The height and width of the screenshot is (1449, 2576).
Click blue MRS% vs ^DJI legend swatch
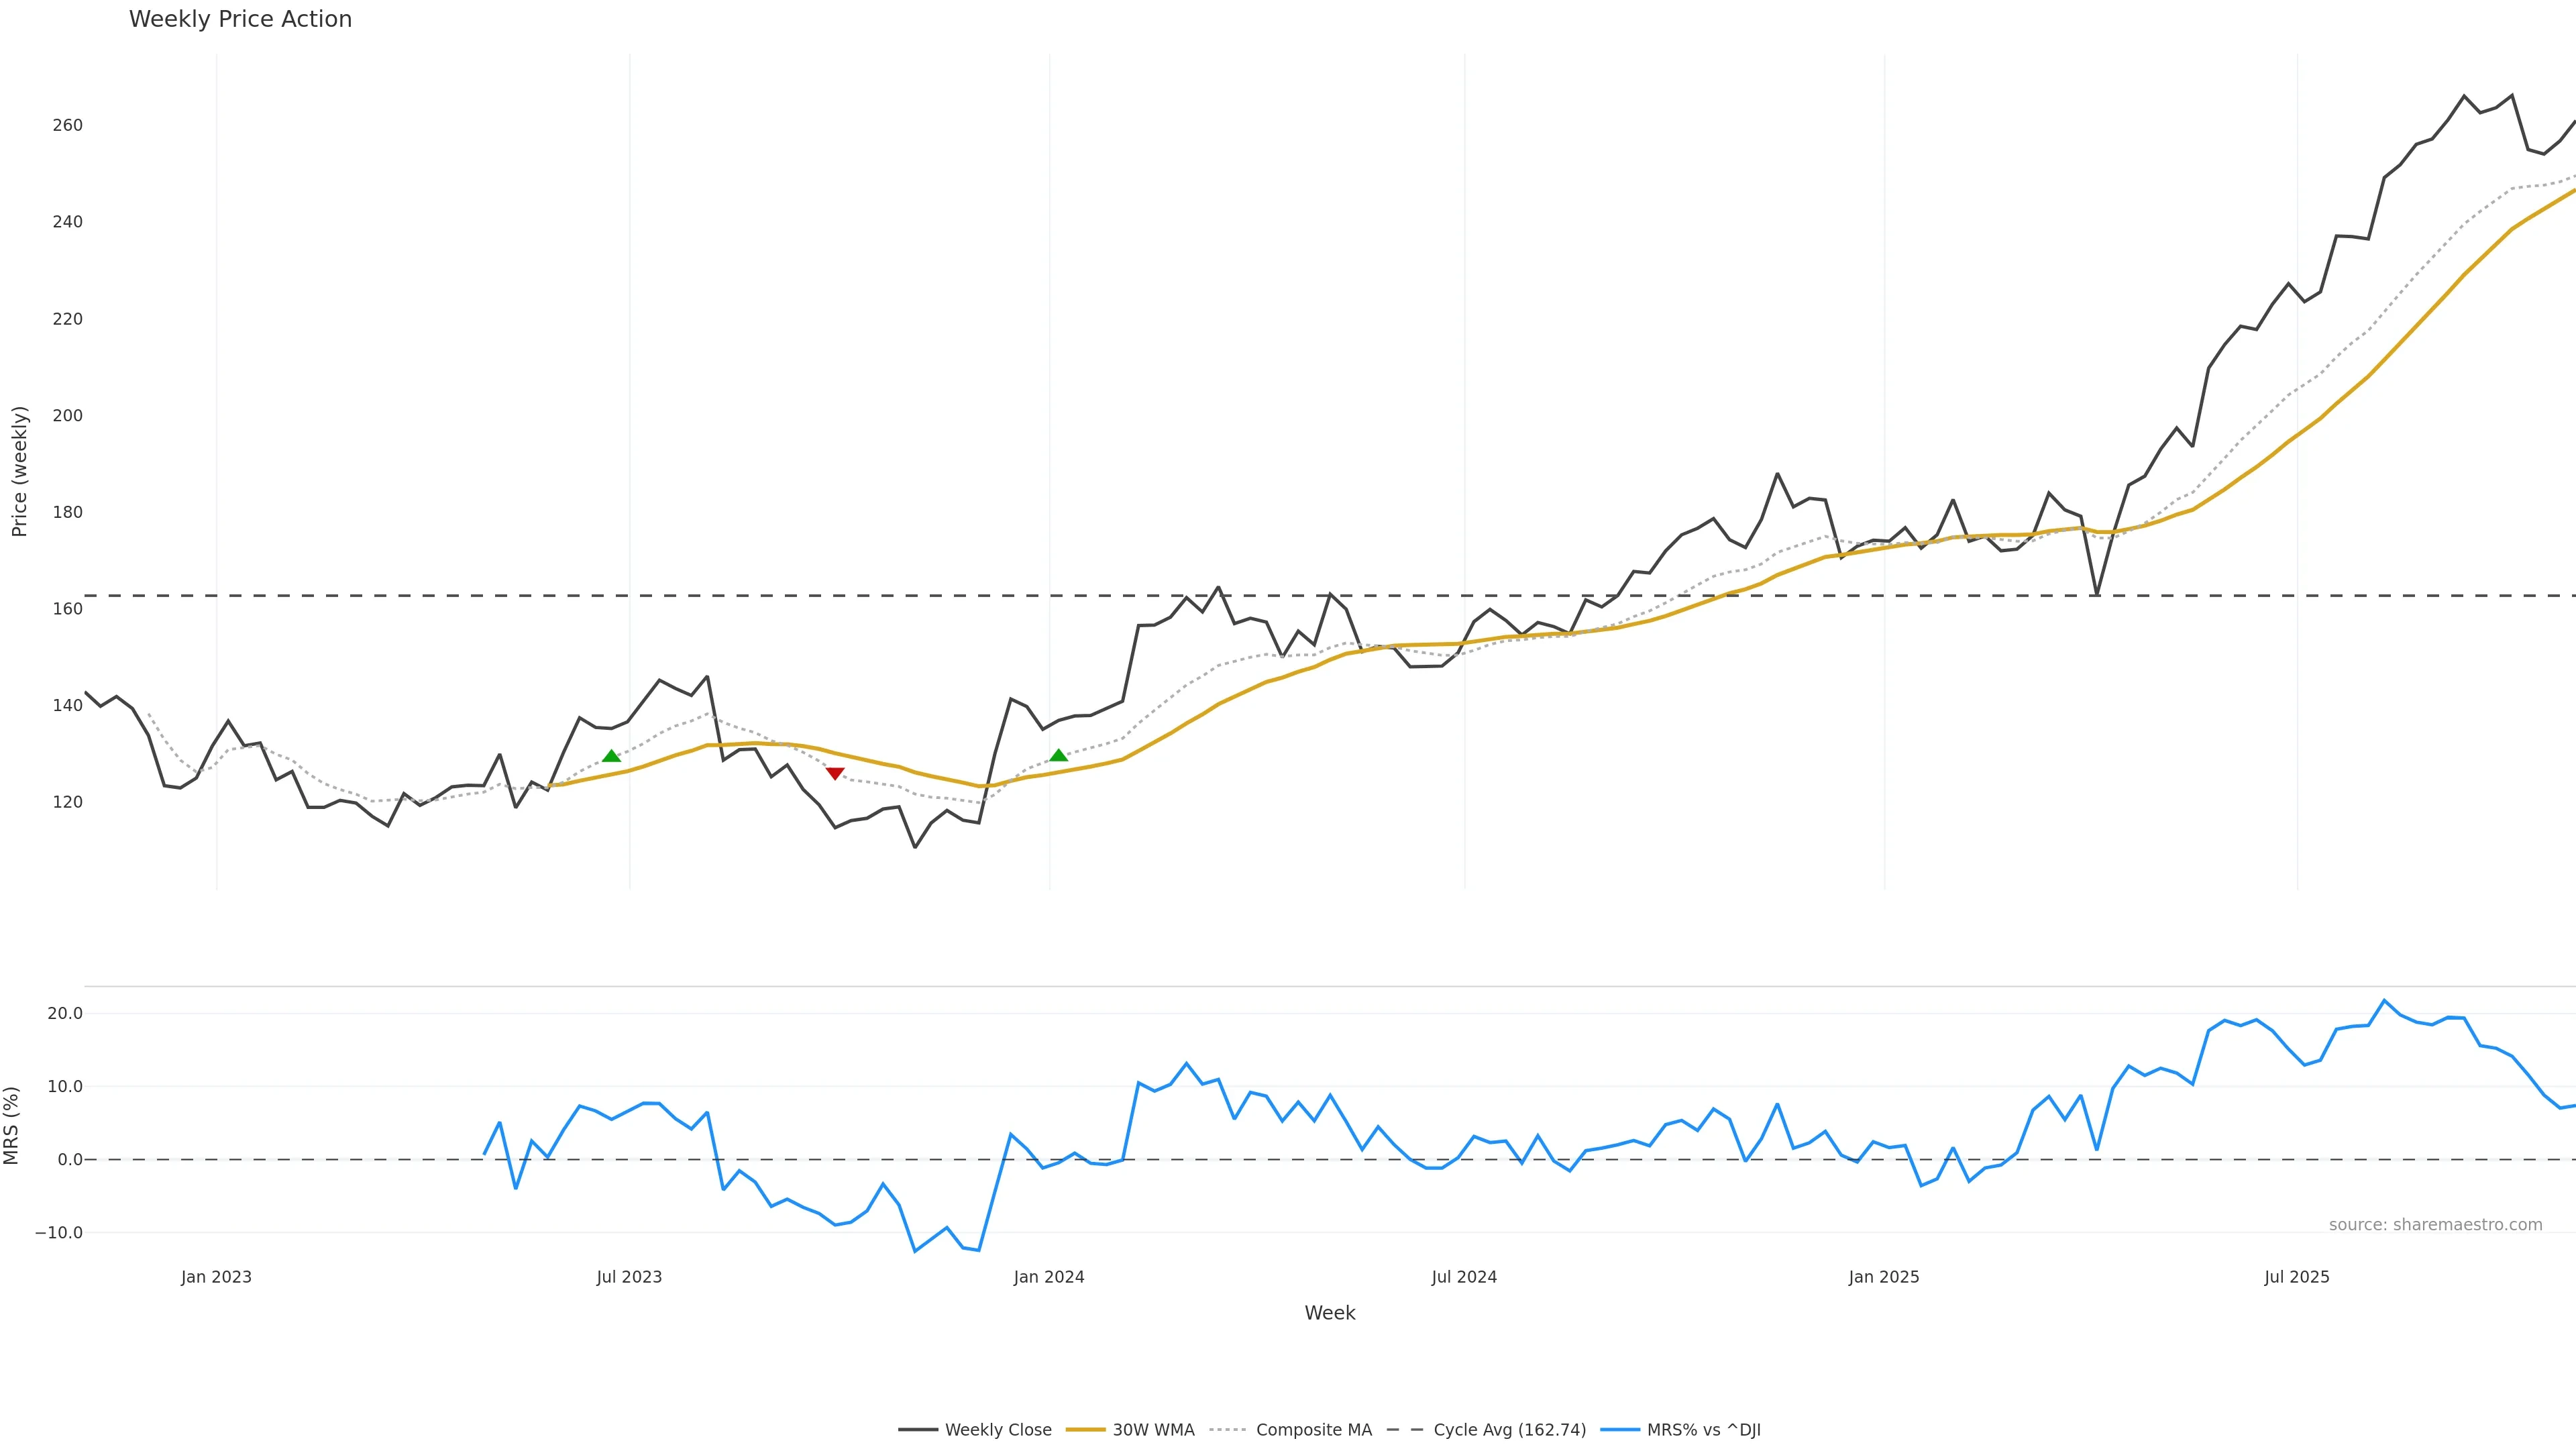[x=1620, y=1430]
